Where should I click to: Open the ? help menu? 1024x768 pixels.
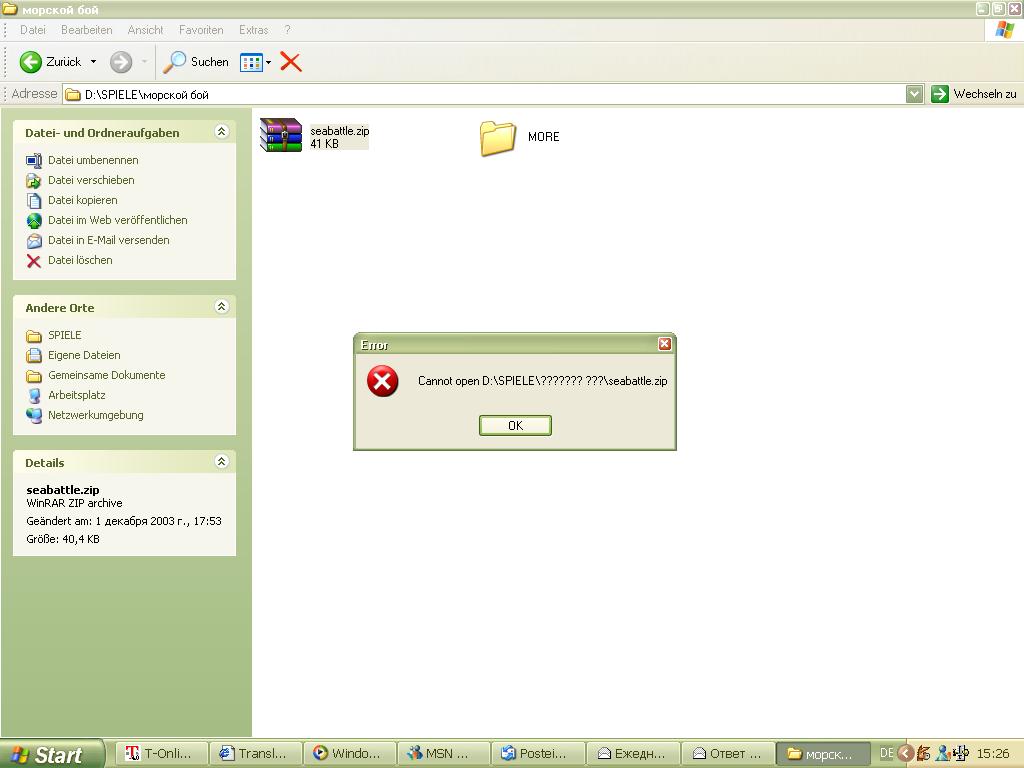(287, 30)
